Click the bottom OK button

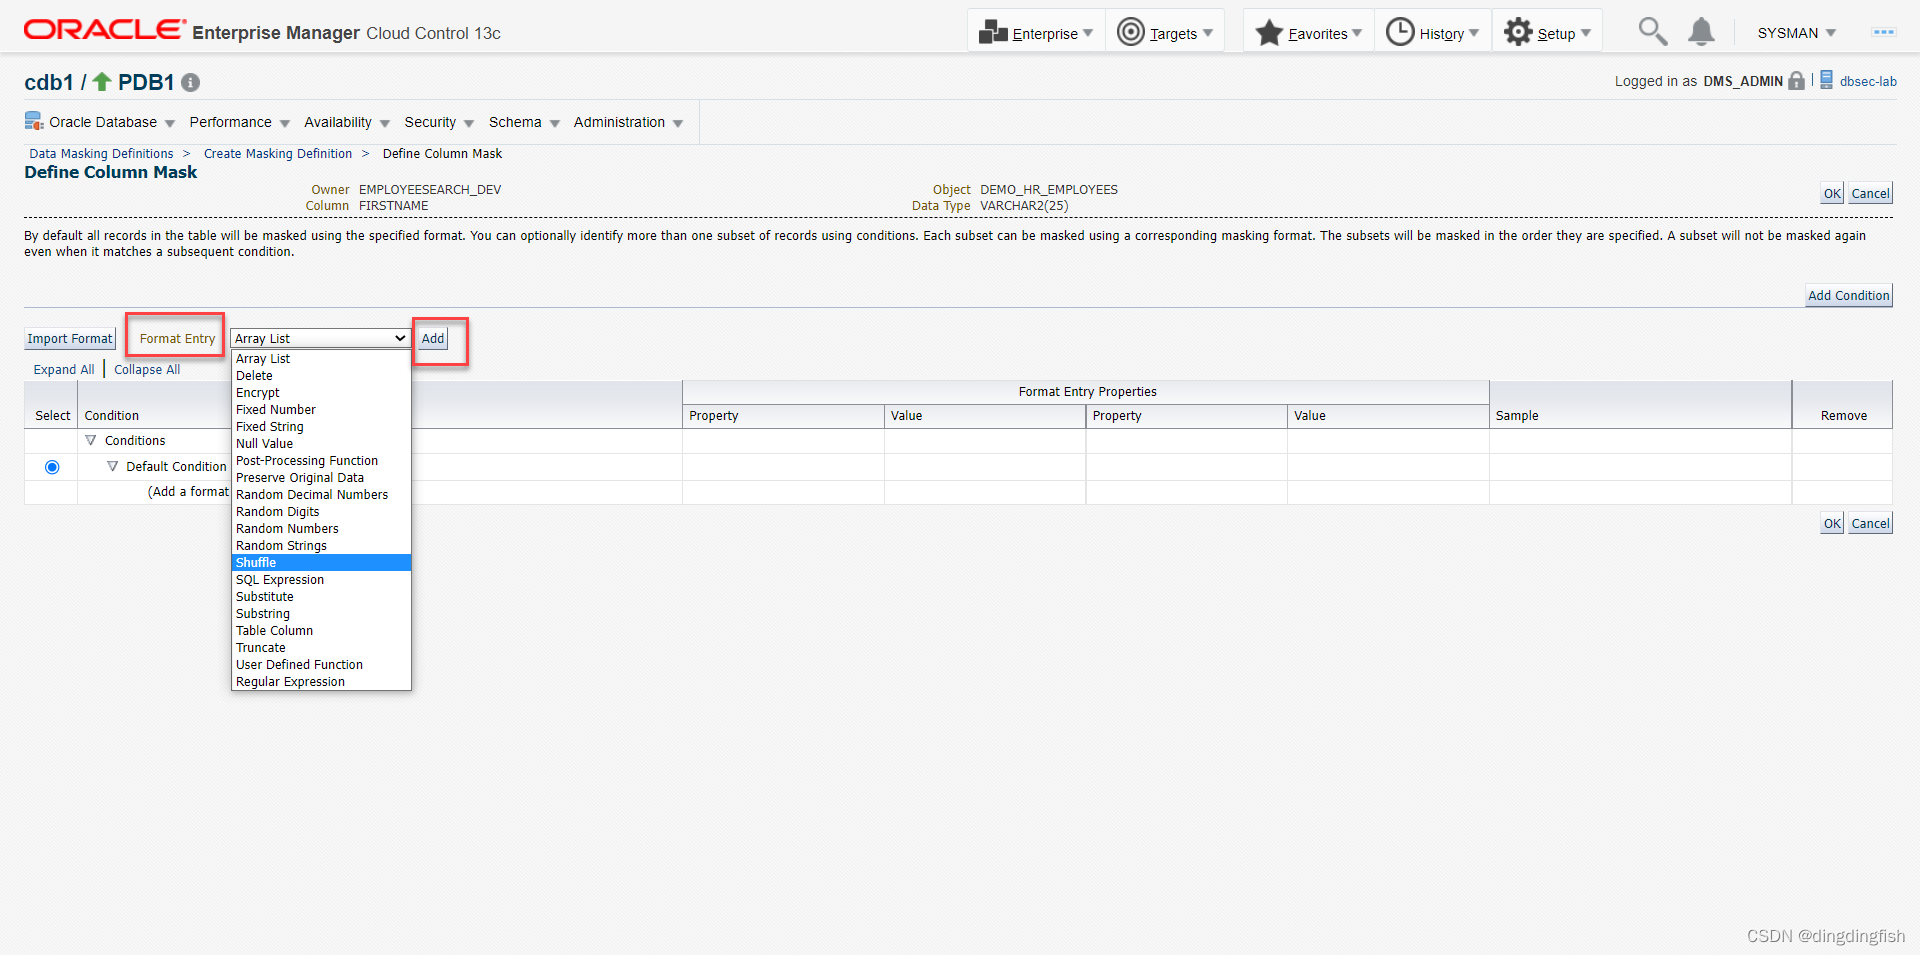pos(1831,524)
